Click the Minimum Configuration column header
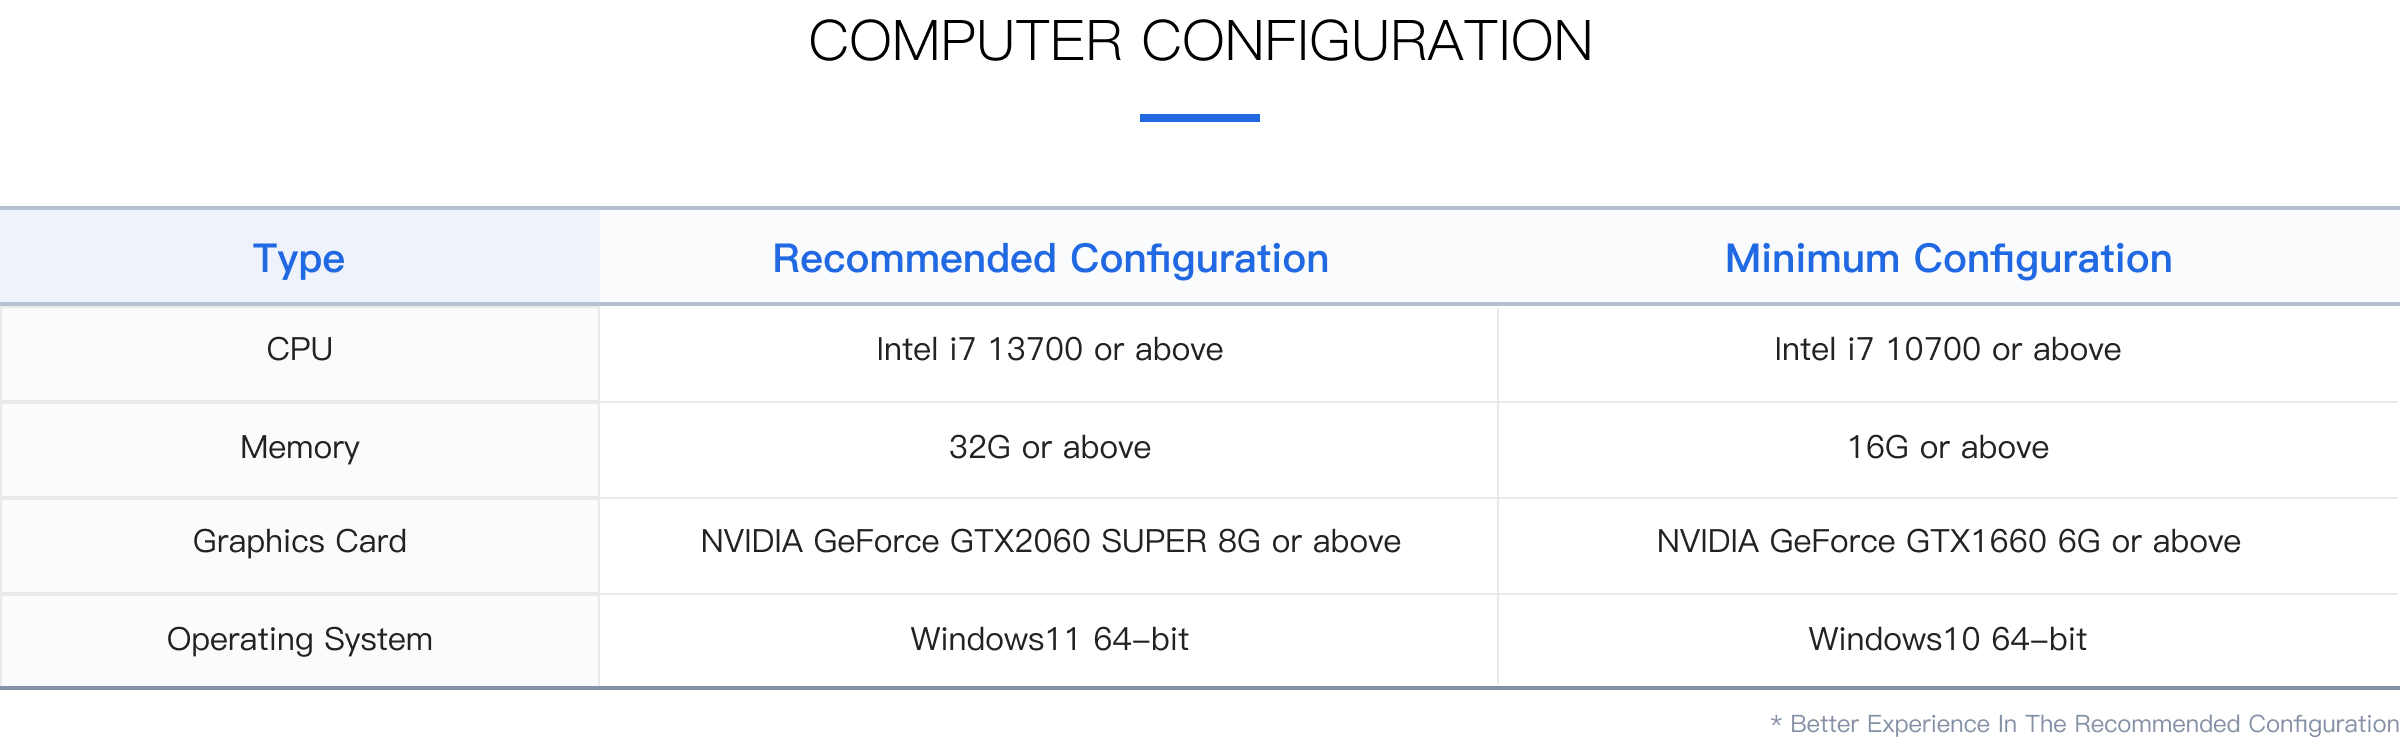The width and height of the screenshot is (2400, 740). (x=1948, y=259)
